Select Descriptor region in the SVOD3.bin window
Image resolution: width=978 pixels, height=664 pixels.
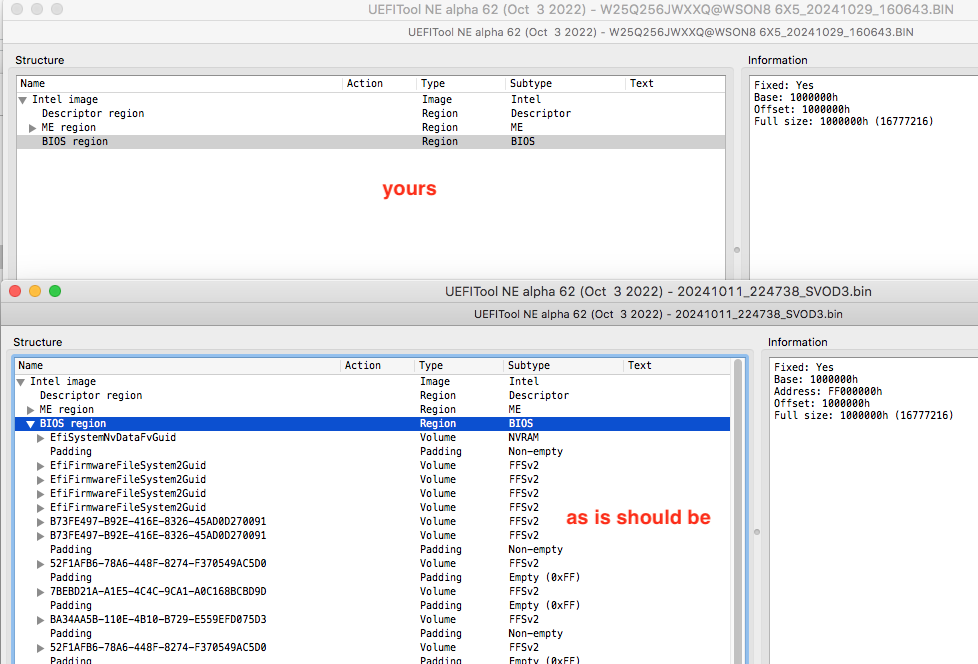[372, 395]
